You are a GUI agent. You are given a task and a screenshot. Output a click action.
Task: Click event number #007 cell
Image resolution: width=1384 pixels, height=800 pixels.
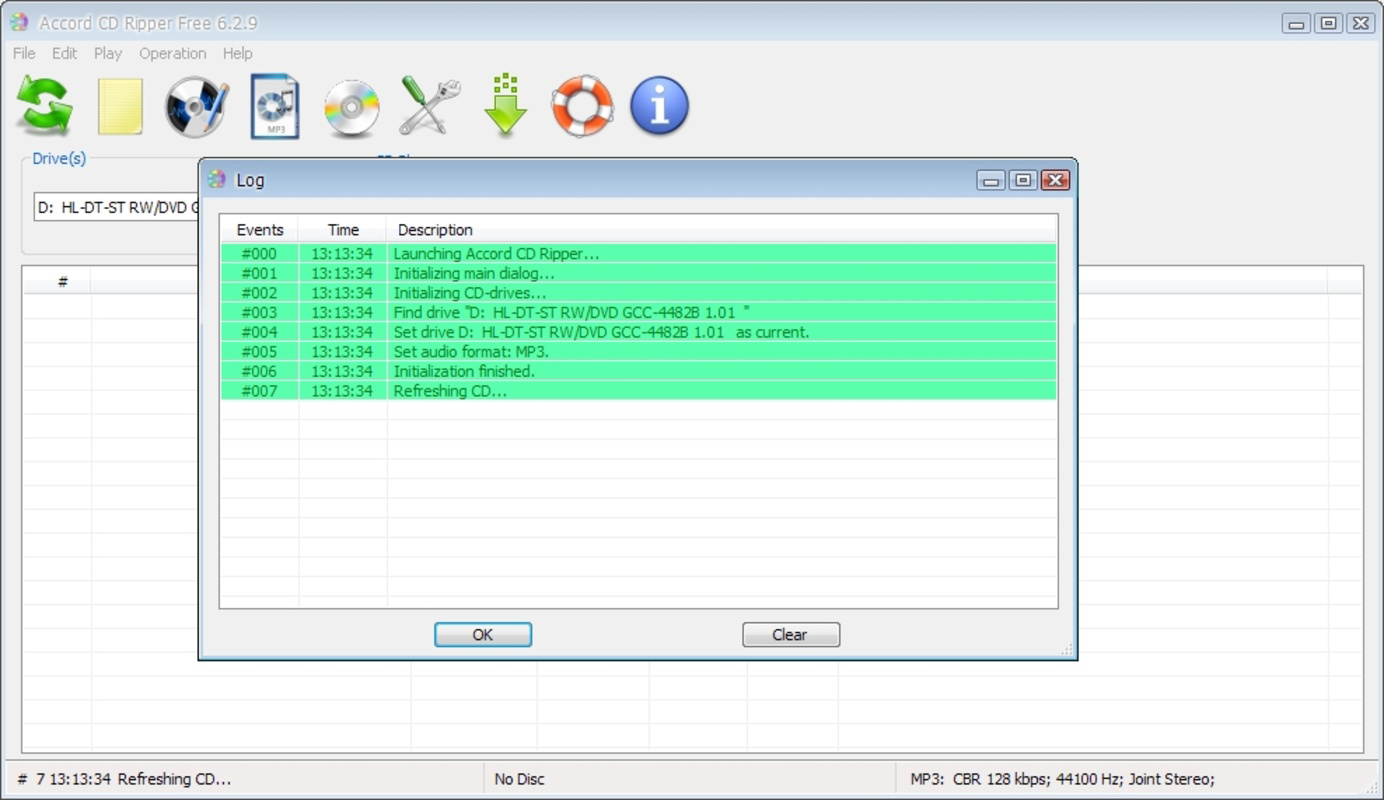(x=260, y=391)
